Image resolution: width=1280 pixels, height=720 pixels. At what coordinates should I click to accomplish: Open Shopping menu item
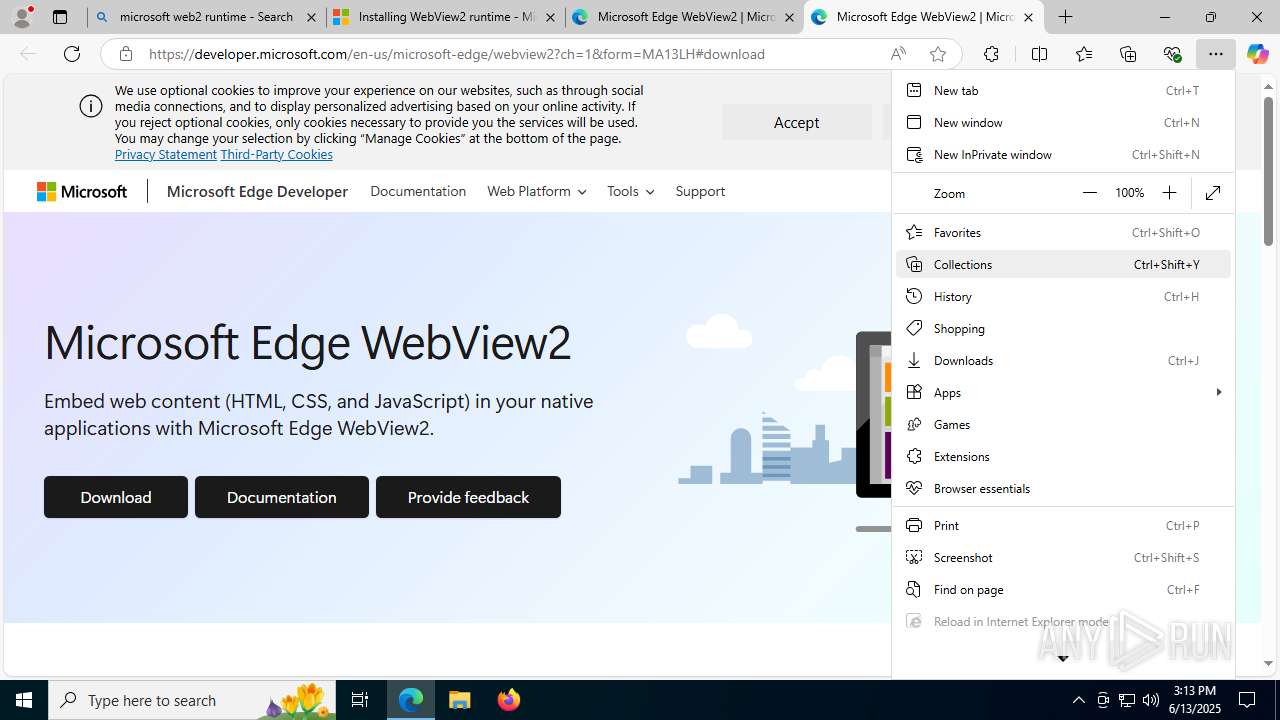coord(1063,328)
